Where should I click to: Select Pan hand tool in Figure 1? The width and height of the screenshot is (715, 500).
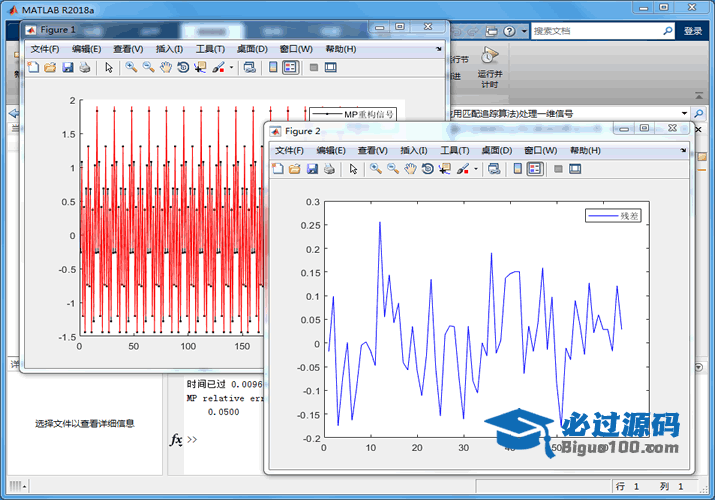166,67
